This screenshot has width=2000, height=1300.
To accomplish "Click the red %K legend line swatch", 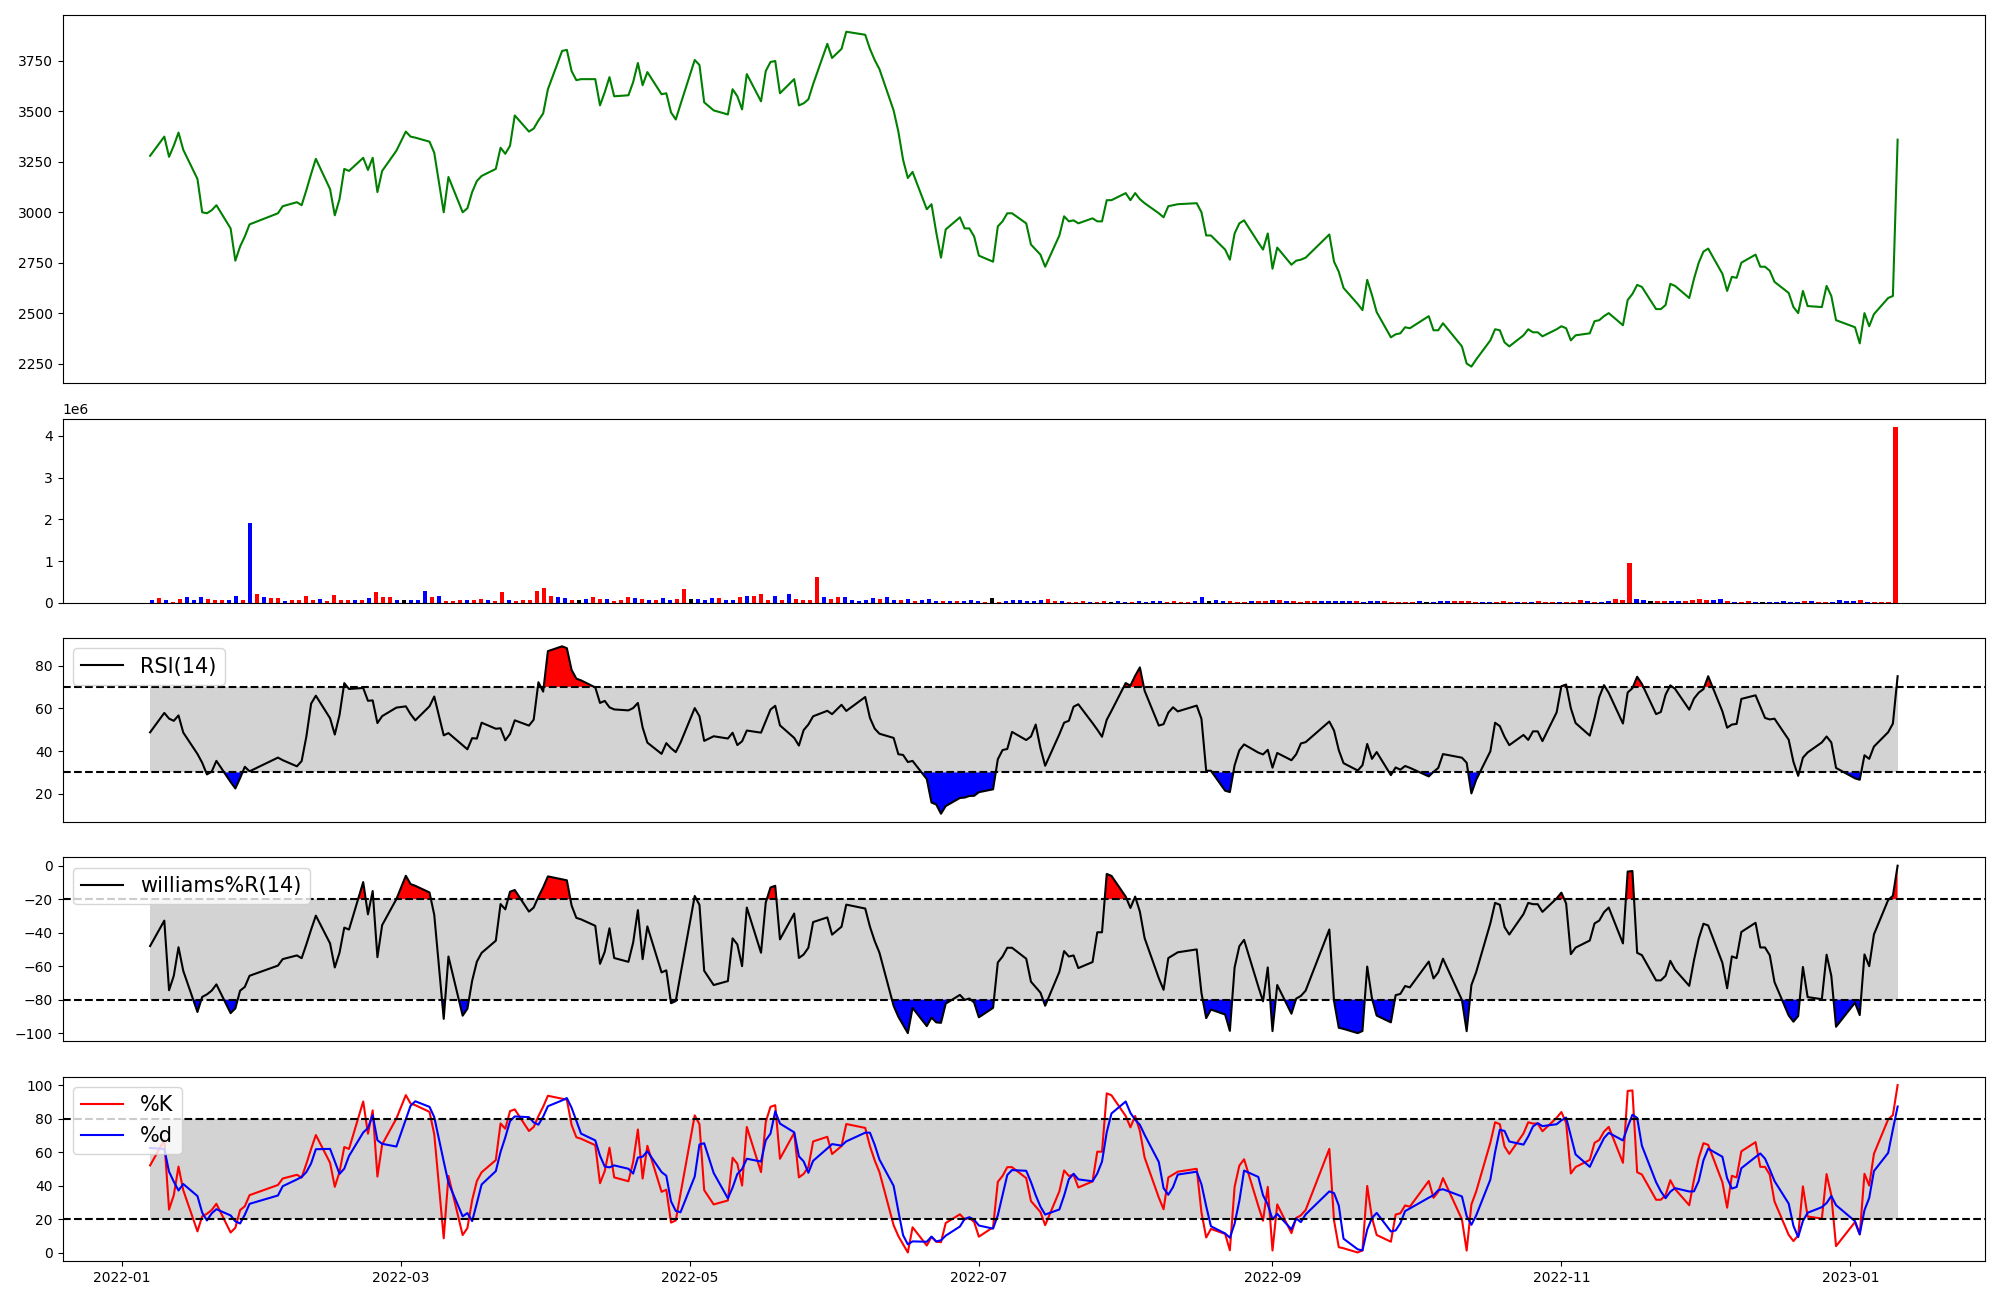I will (x=102, y=1104).
